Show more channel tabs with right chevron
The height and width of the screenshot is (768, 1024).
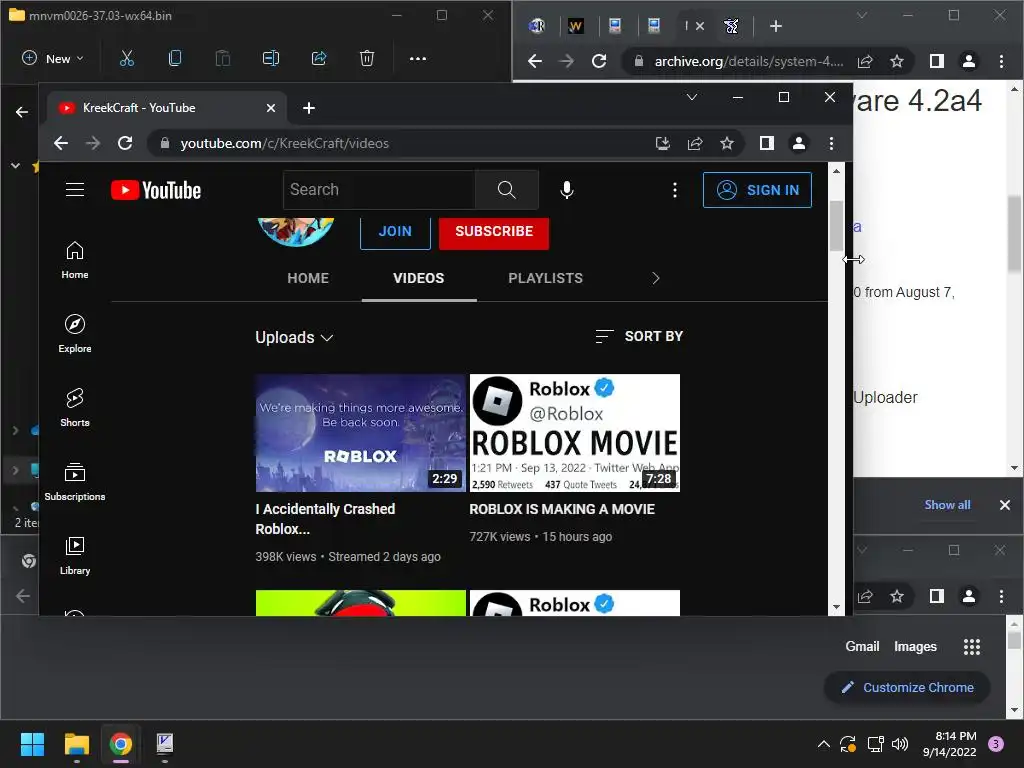pyautogui.click(x=656, y=278)
